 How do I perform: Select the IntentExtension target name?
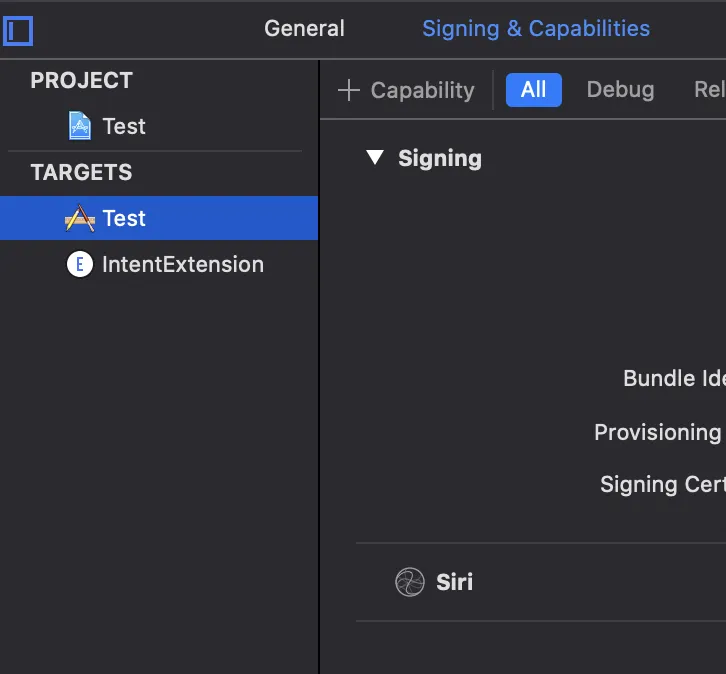(x=183, y=264)
